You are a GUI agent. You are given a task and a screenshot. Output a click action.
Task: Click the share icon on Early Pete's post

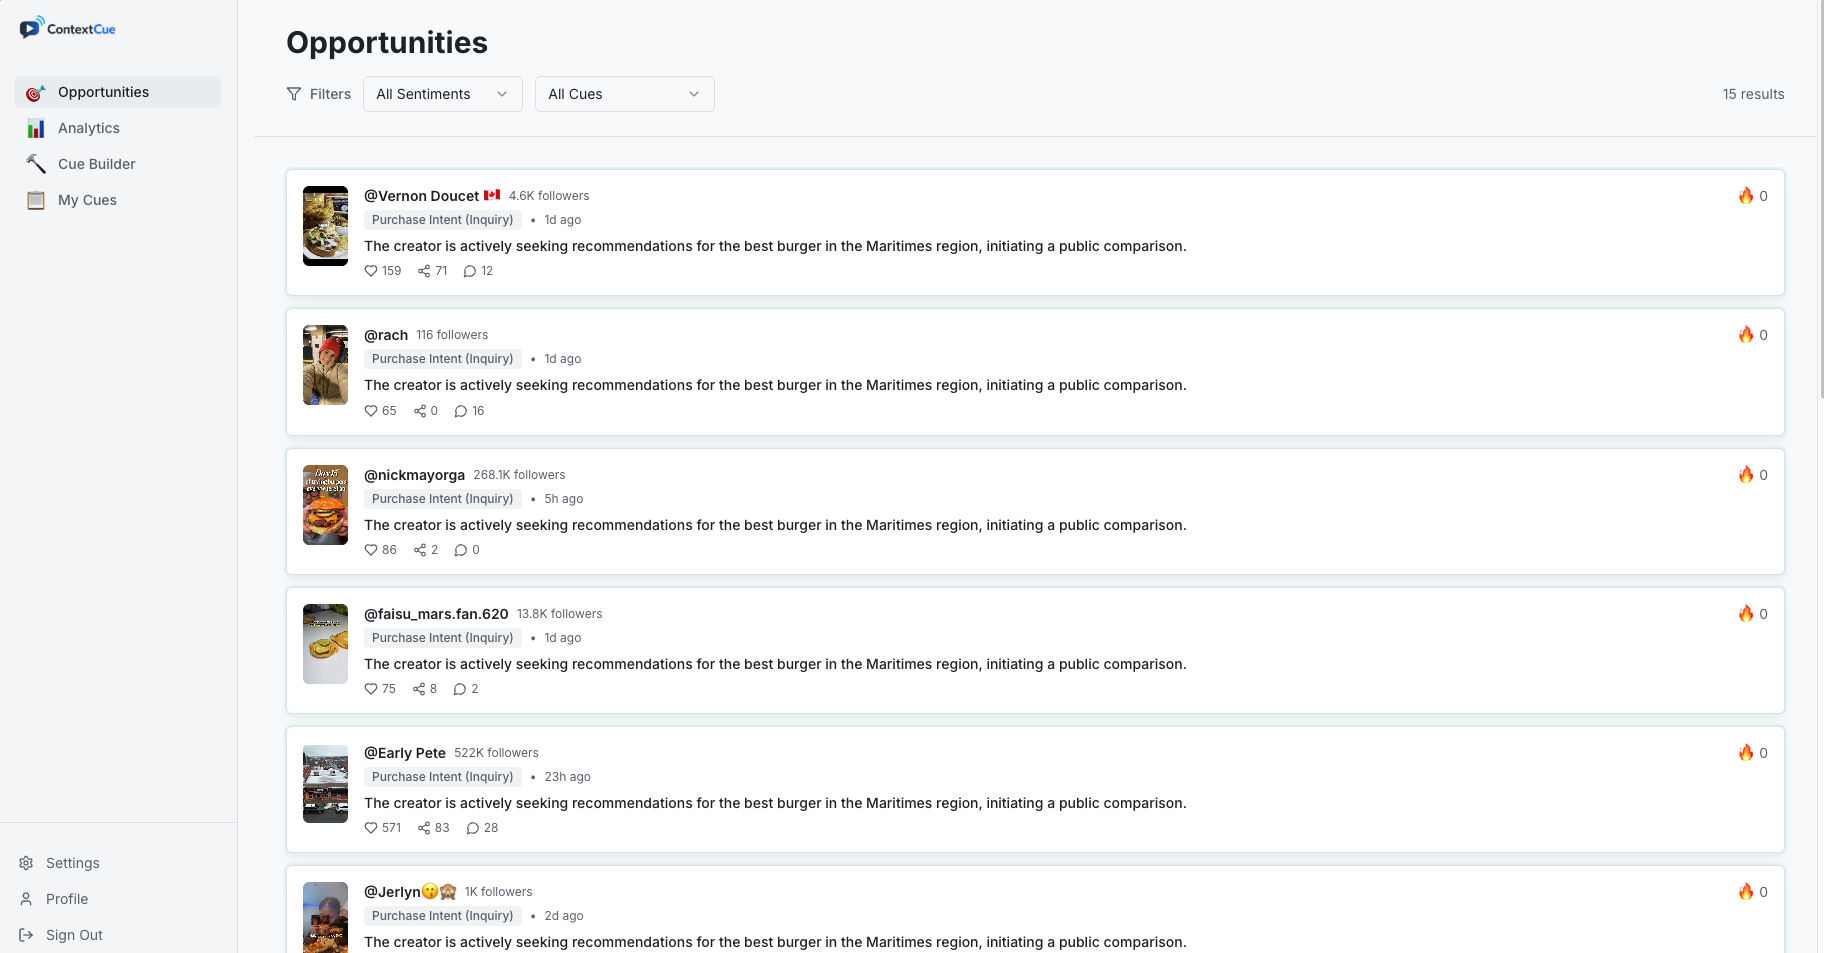(423, 828)
